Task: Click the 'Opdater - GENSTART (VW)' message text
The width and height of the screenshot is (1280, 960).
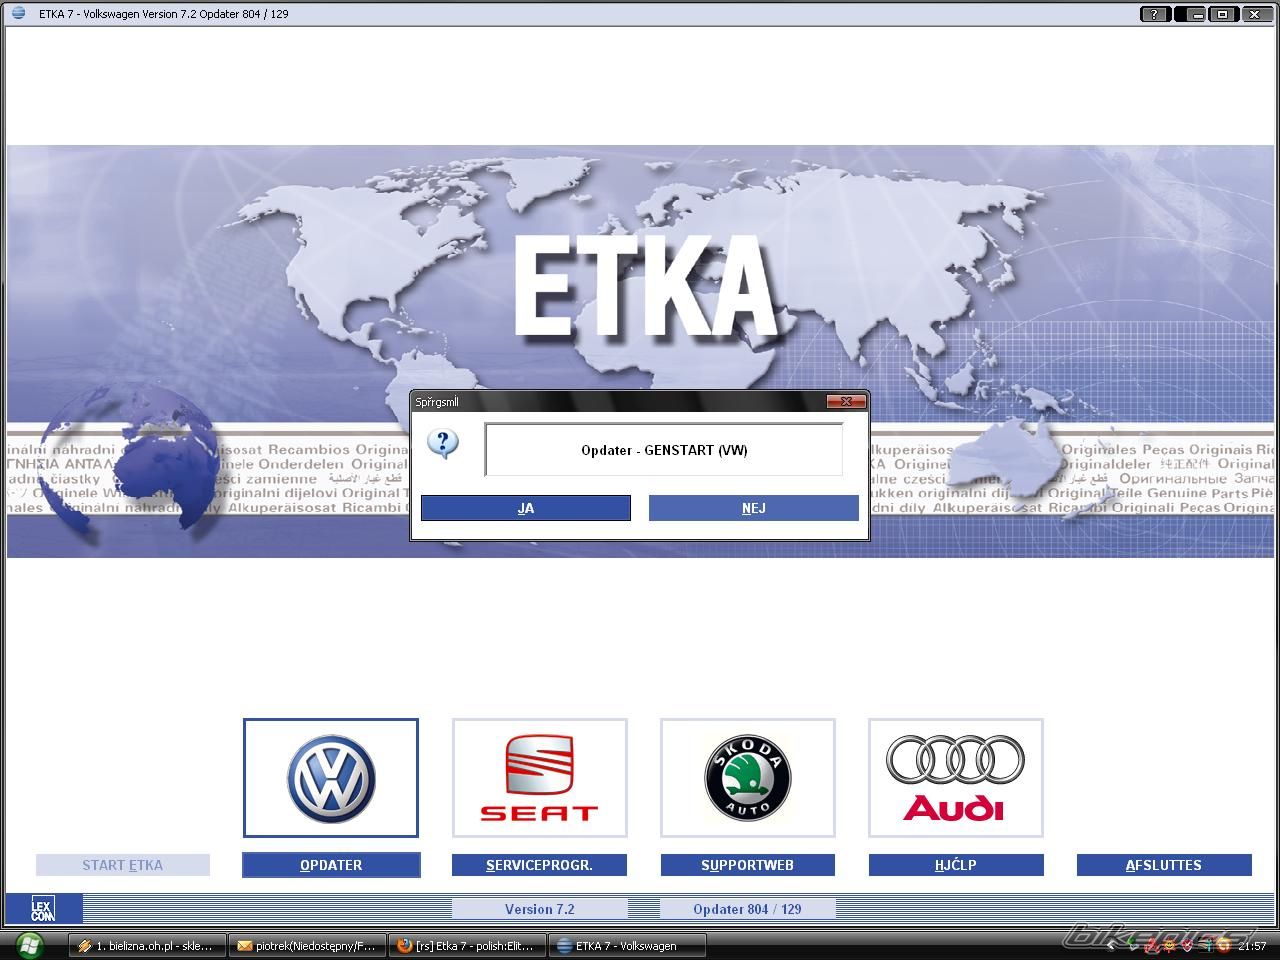Action: coord(664,450)
